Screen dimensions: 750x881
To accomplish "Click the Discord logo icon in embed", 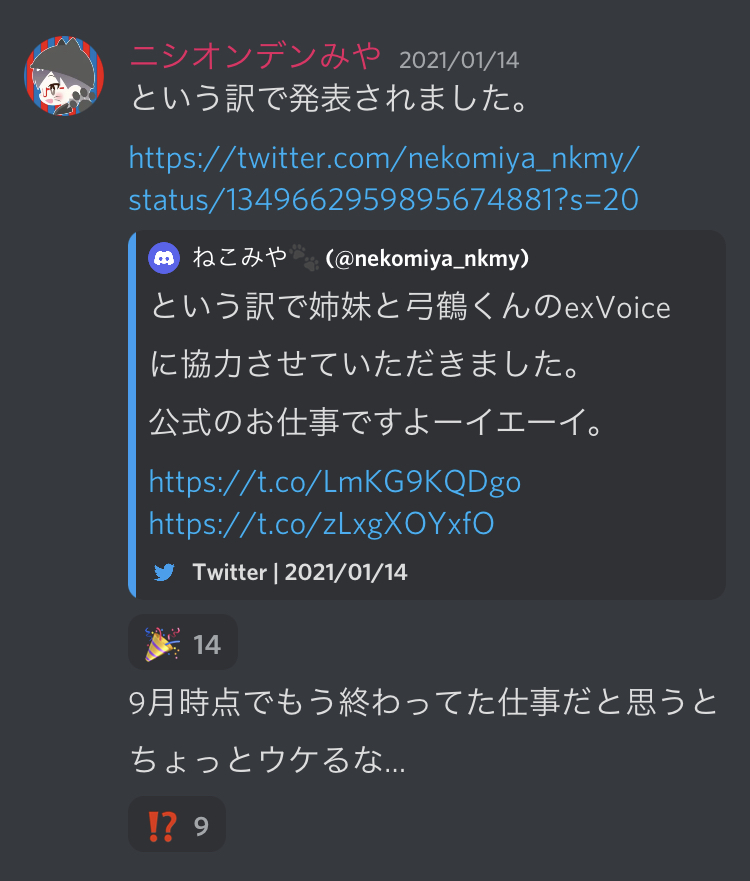I will pyautogui.click(x=164, y=258).
